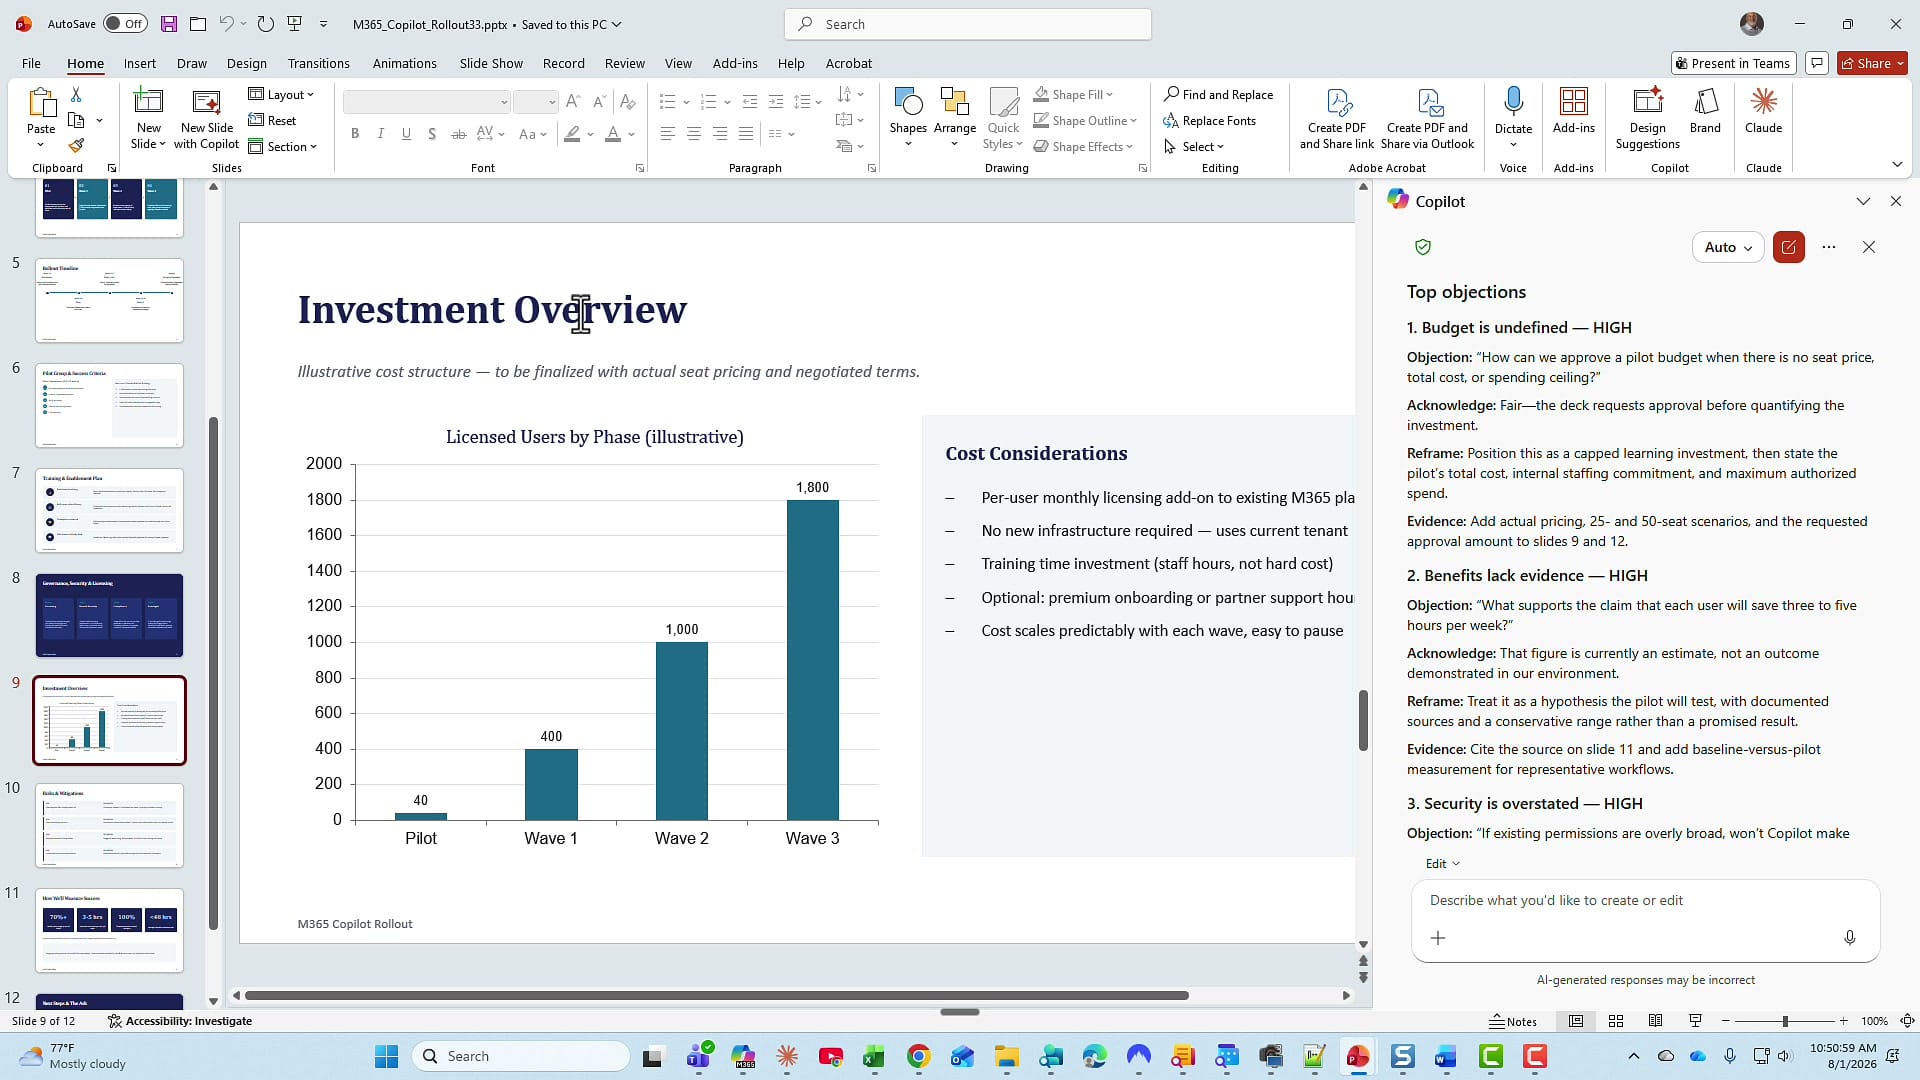This screenshot has width=1920, height=1080.
Task: Open the Auto model dropdown in Copilot
Action: (x=1727, y=247)
